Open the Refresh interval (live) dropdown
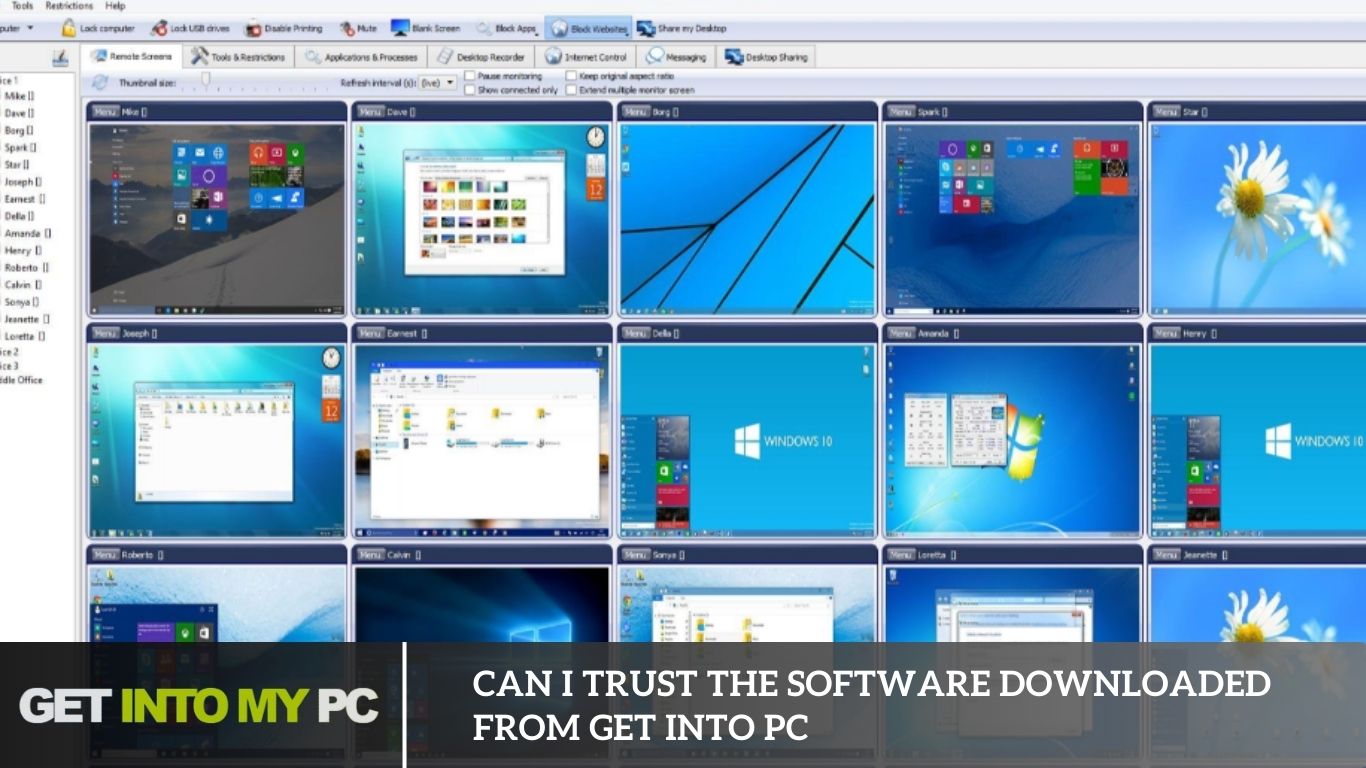1366x768 pixels. (438, 83)
